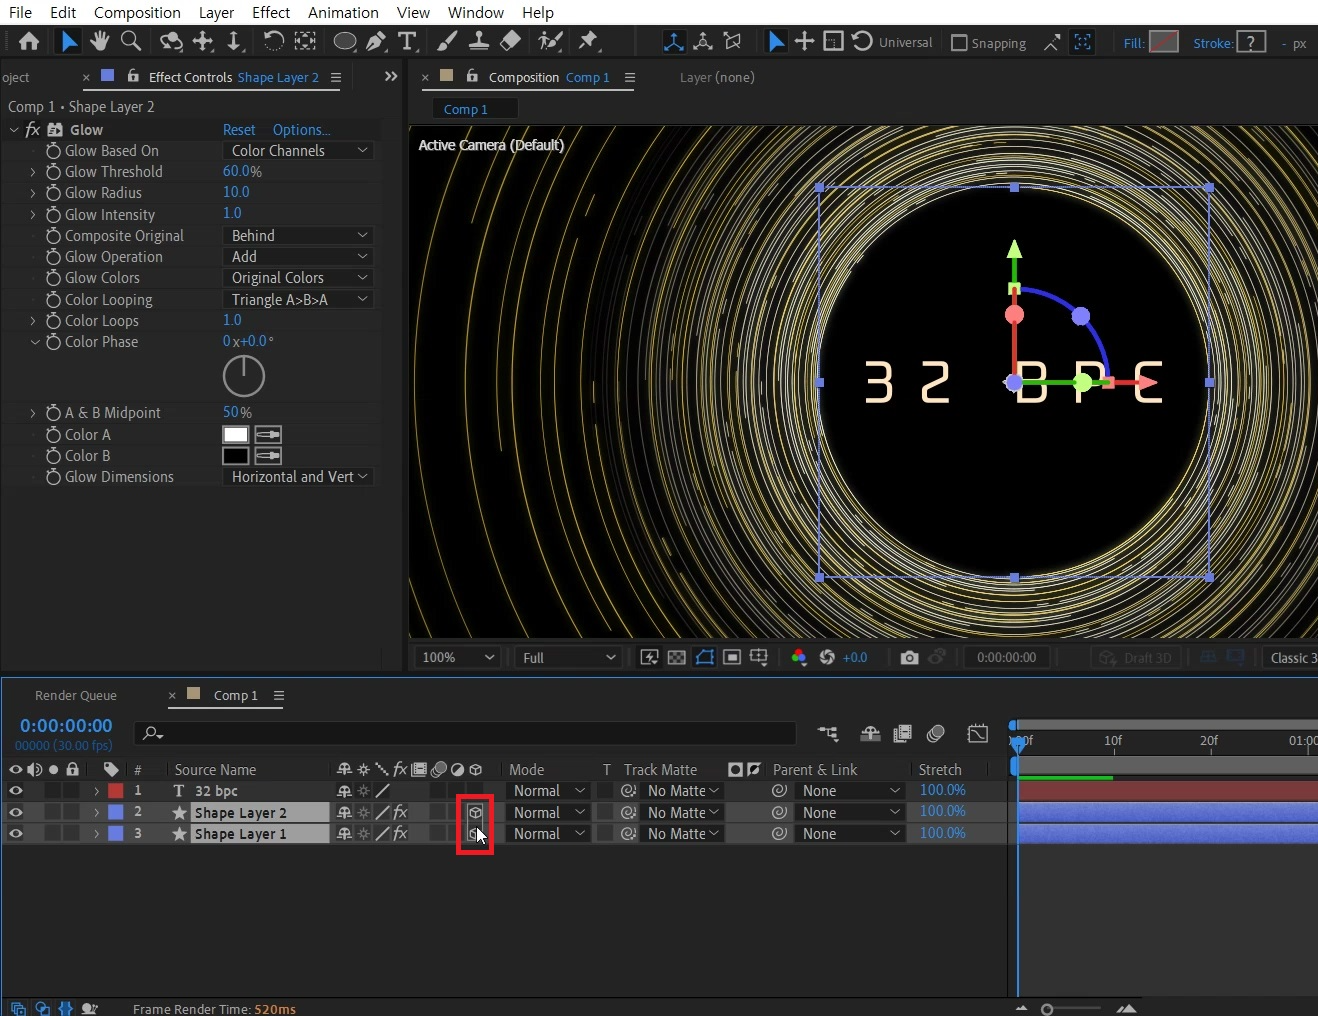Toggle the 3D layer switch for Shape Layer 2
Screen dimensions: 1318x1016
coord(475,812)
